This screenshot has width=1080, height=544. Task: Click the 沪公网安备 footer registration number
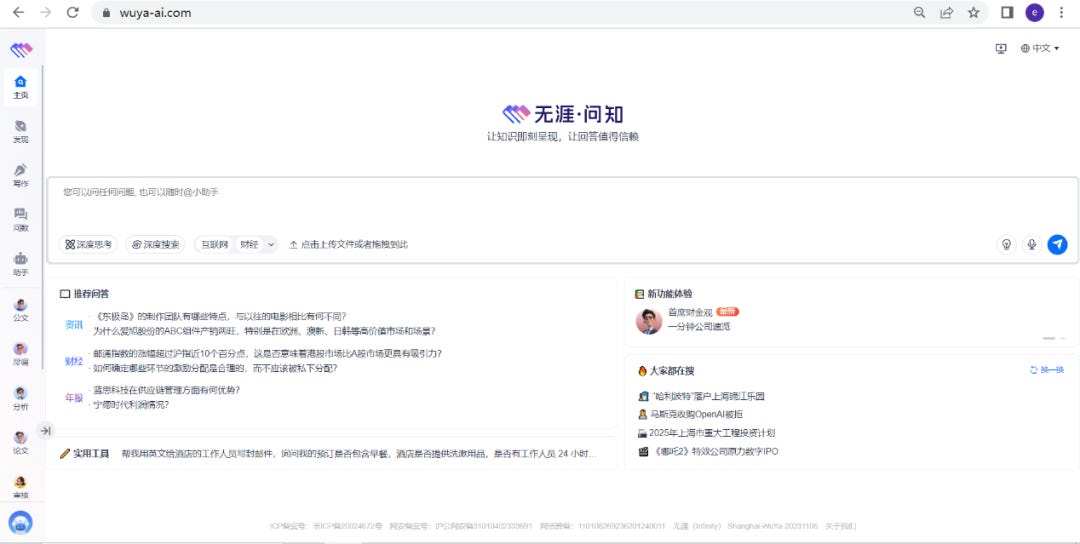tap(484, 526)
